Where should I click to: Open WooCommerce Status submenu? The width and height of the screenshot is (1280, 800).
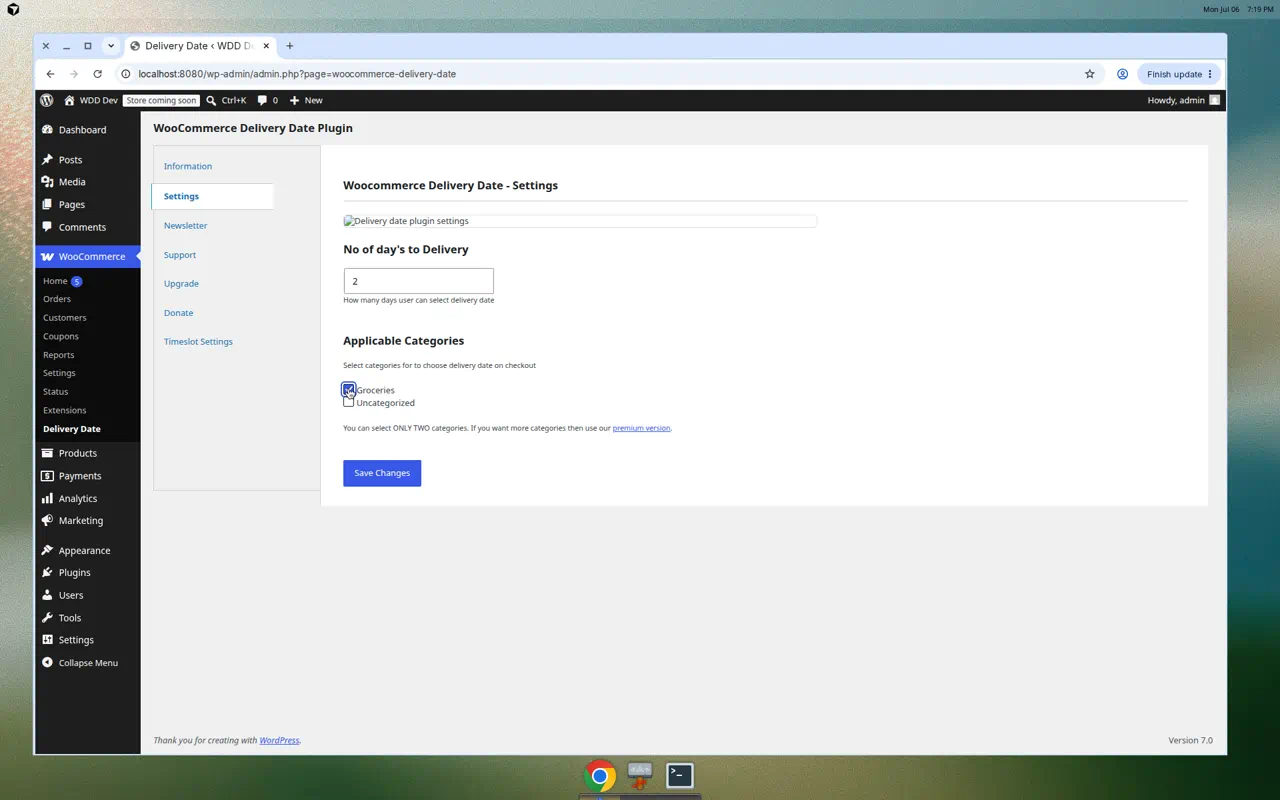(x=56, y=392)
